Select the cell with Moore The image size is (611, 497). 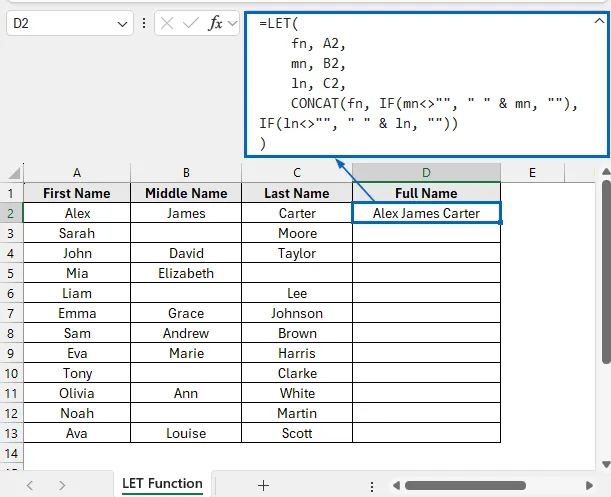pos(297,233)
